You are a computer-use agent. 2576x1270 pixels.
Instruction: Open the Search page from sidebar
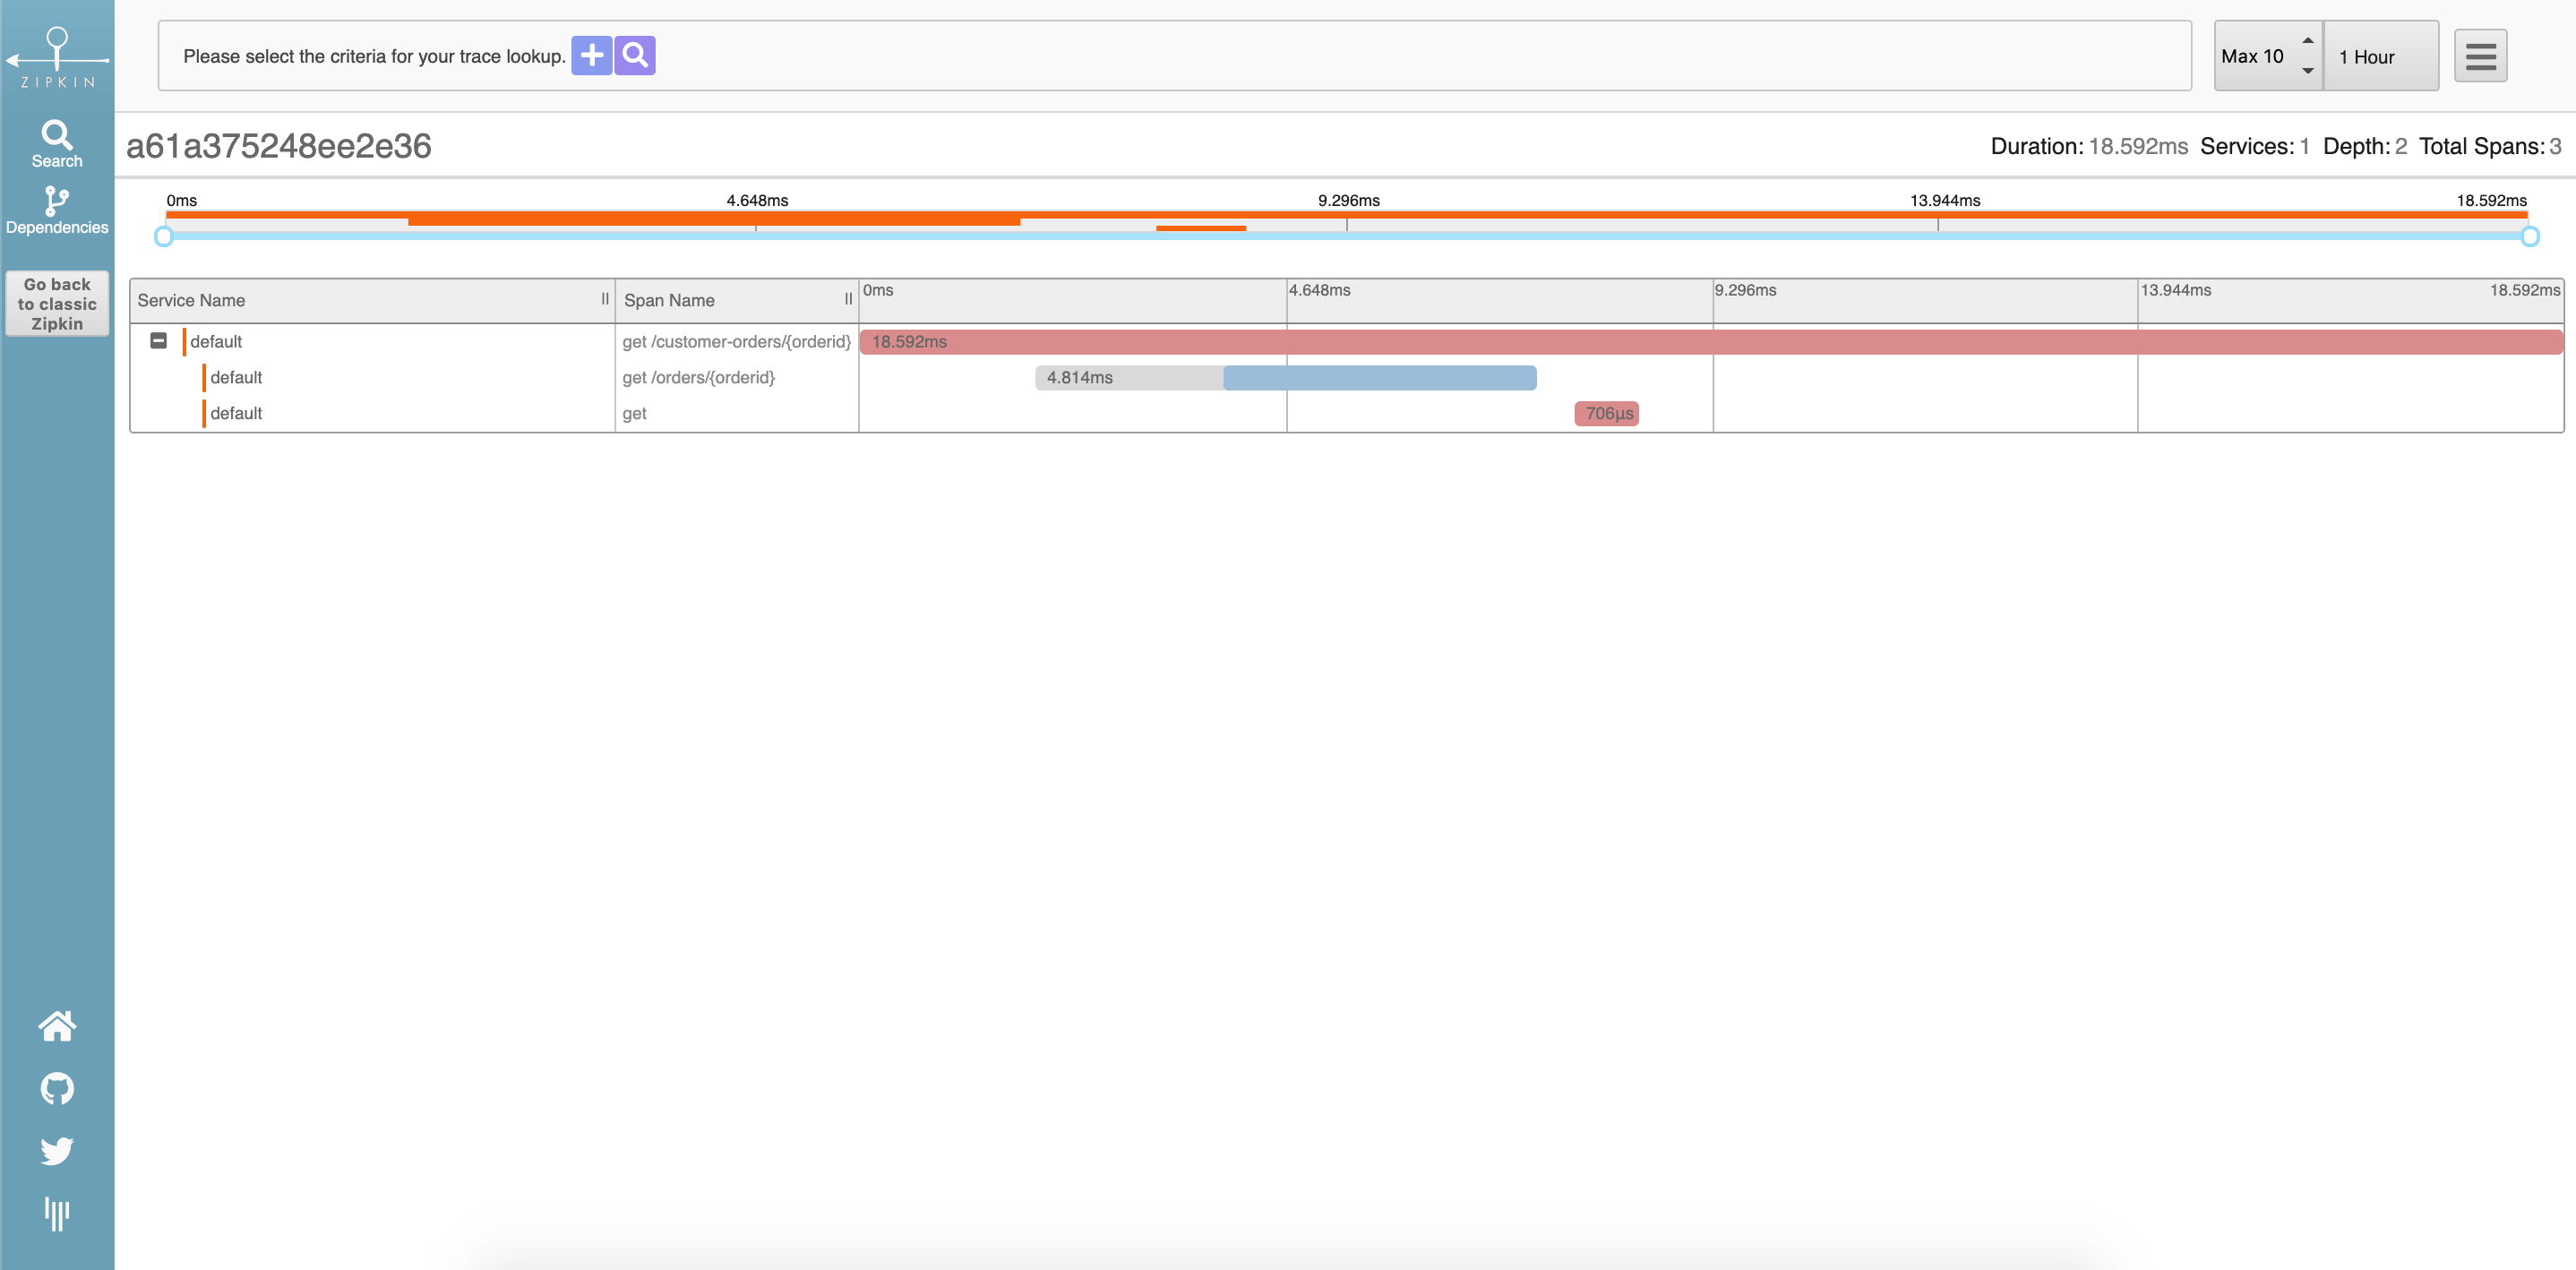coord(57,144)
